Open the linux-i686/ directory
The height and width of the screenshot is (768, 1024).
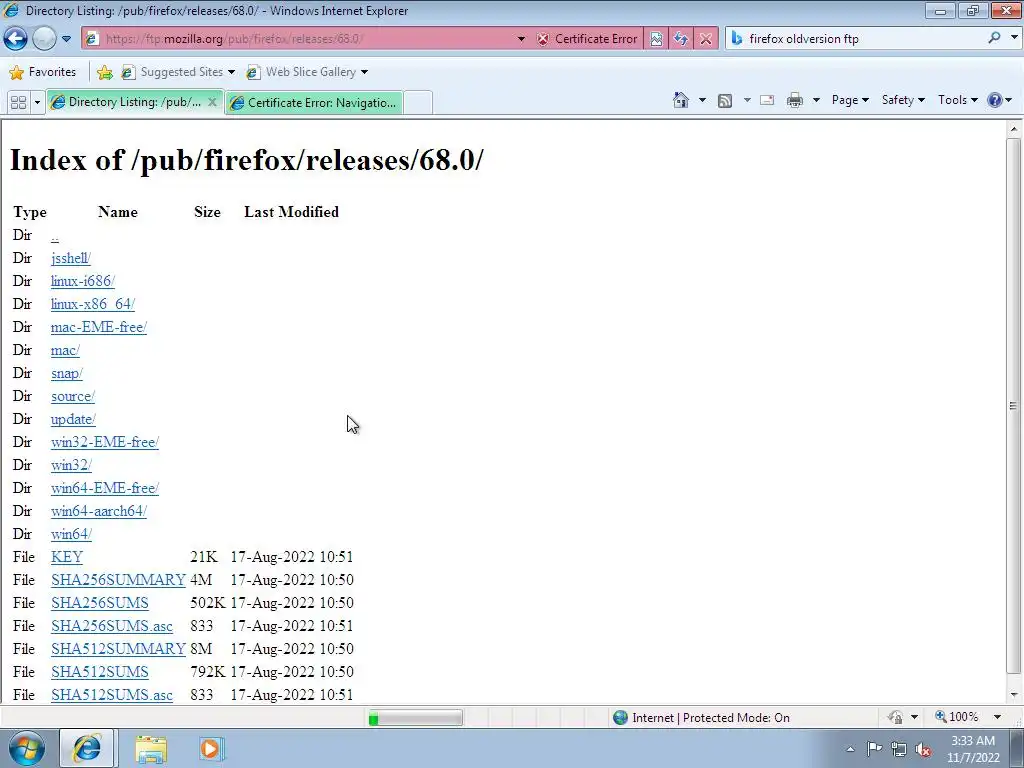83,281
